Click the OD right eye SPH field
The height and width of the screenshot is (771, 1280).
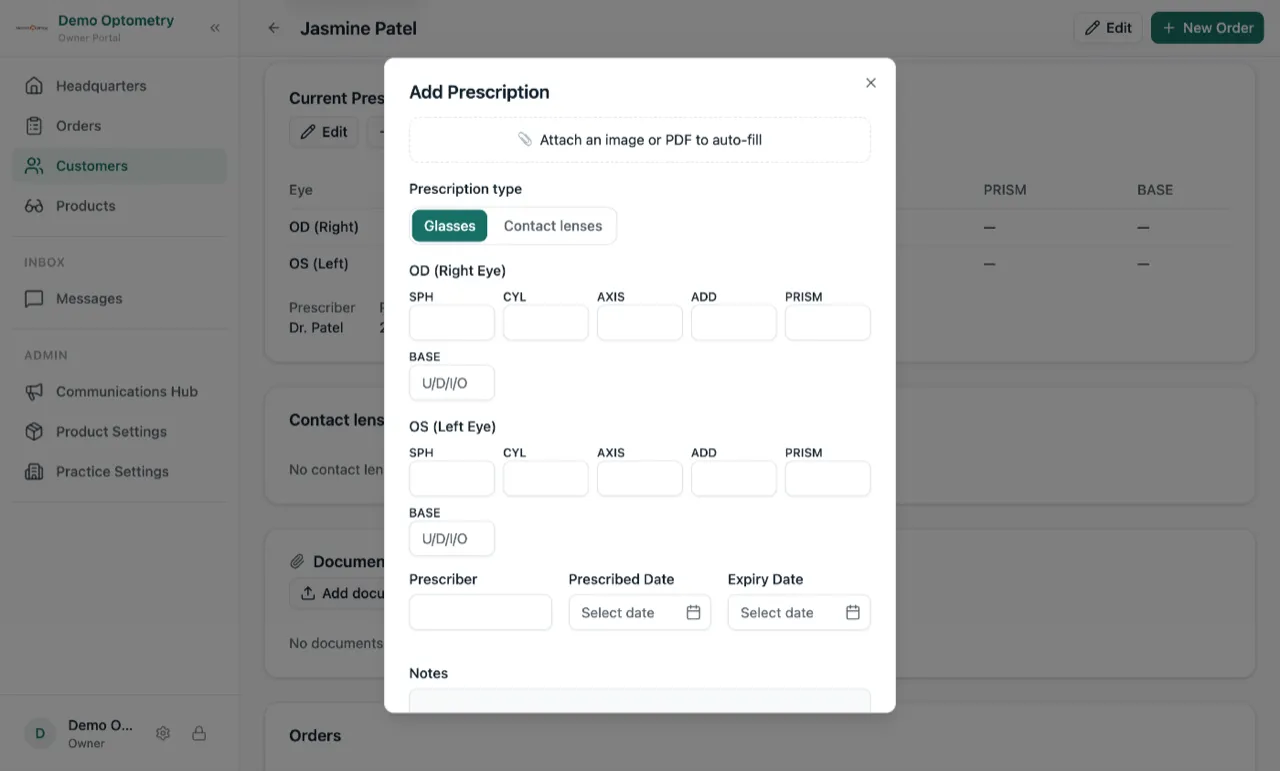coord(452,323)
